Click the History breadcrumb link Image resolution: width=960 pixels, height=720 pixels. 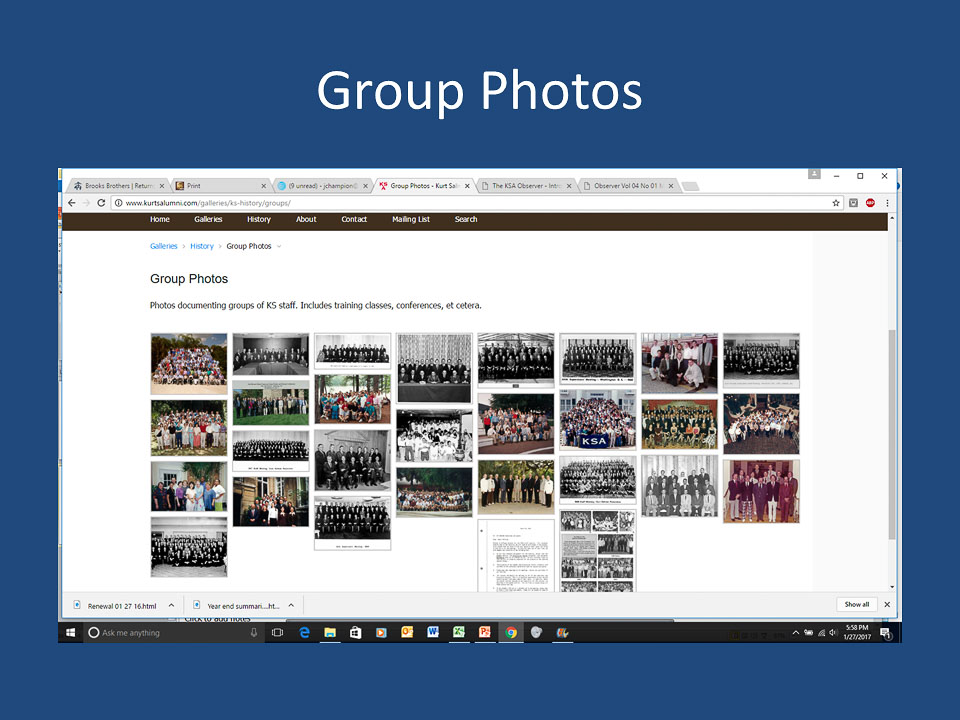click(x=202, y=246)
